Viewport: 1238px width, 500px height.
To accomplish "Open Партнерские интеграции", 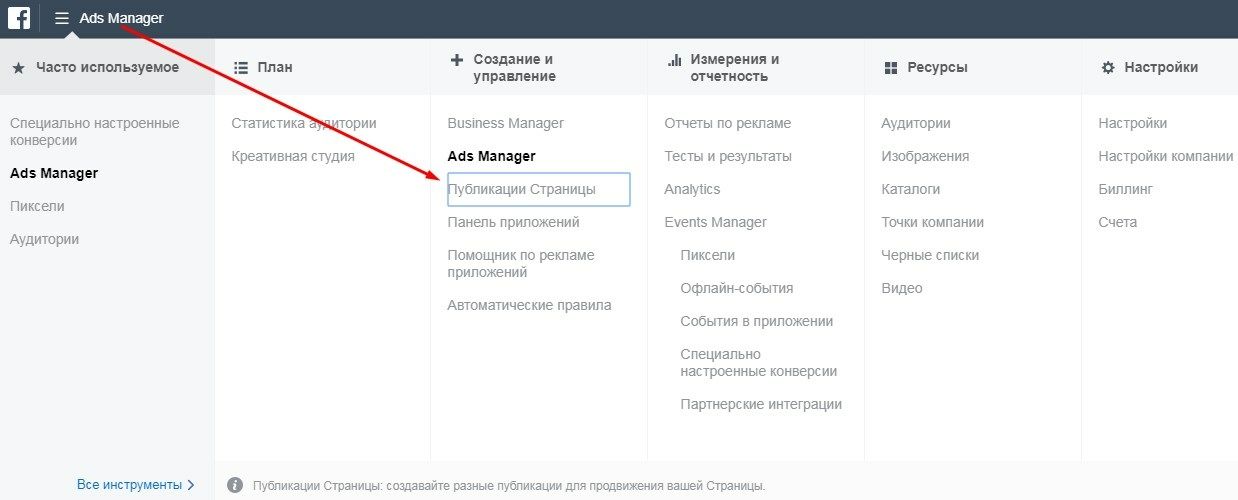I will point(761,404).
